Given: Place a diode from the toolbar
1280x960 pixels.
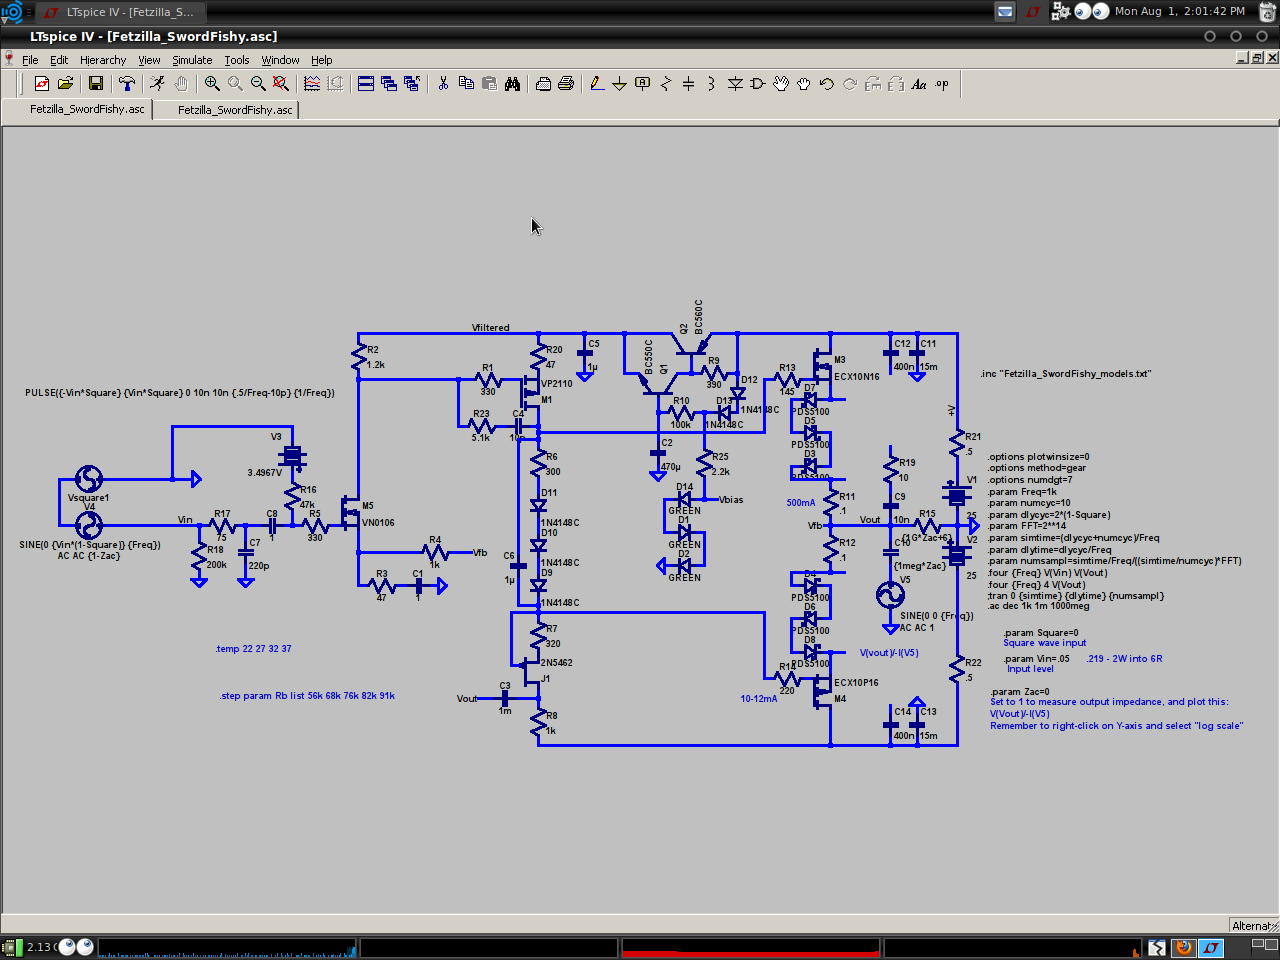Looking at the screenshot, I should click(x=735, y=84).
